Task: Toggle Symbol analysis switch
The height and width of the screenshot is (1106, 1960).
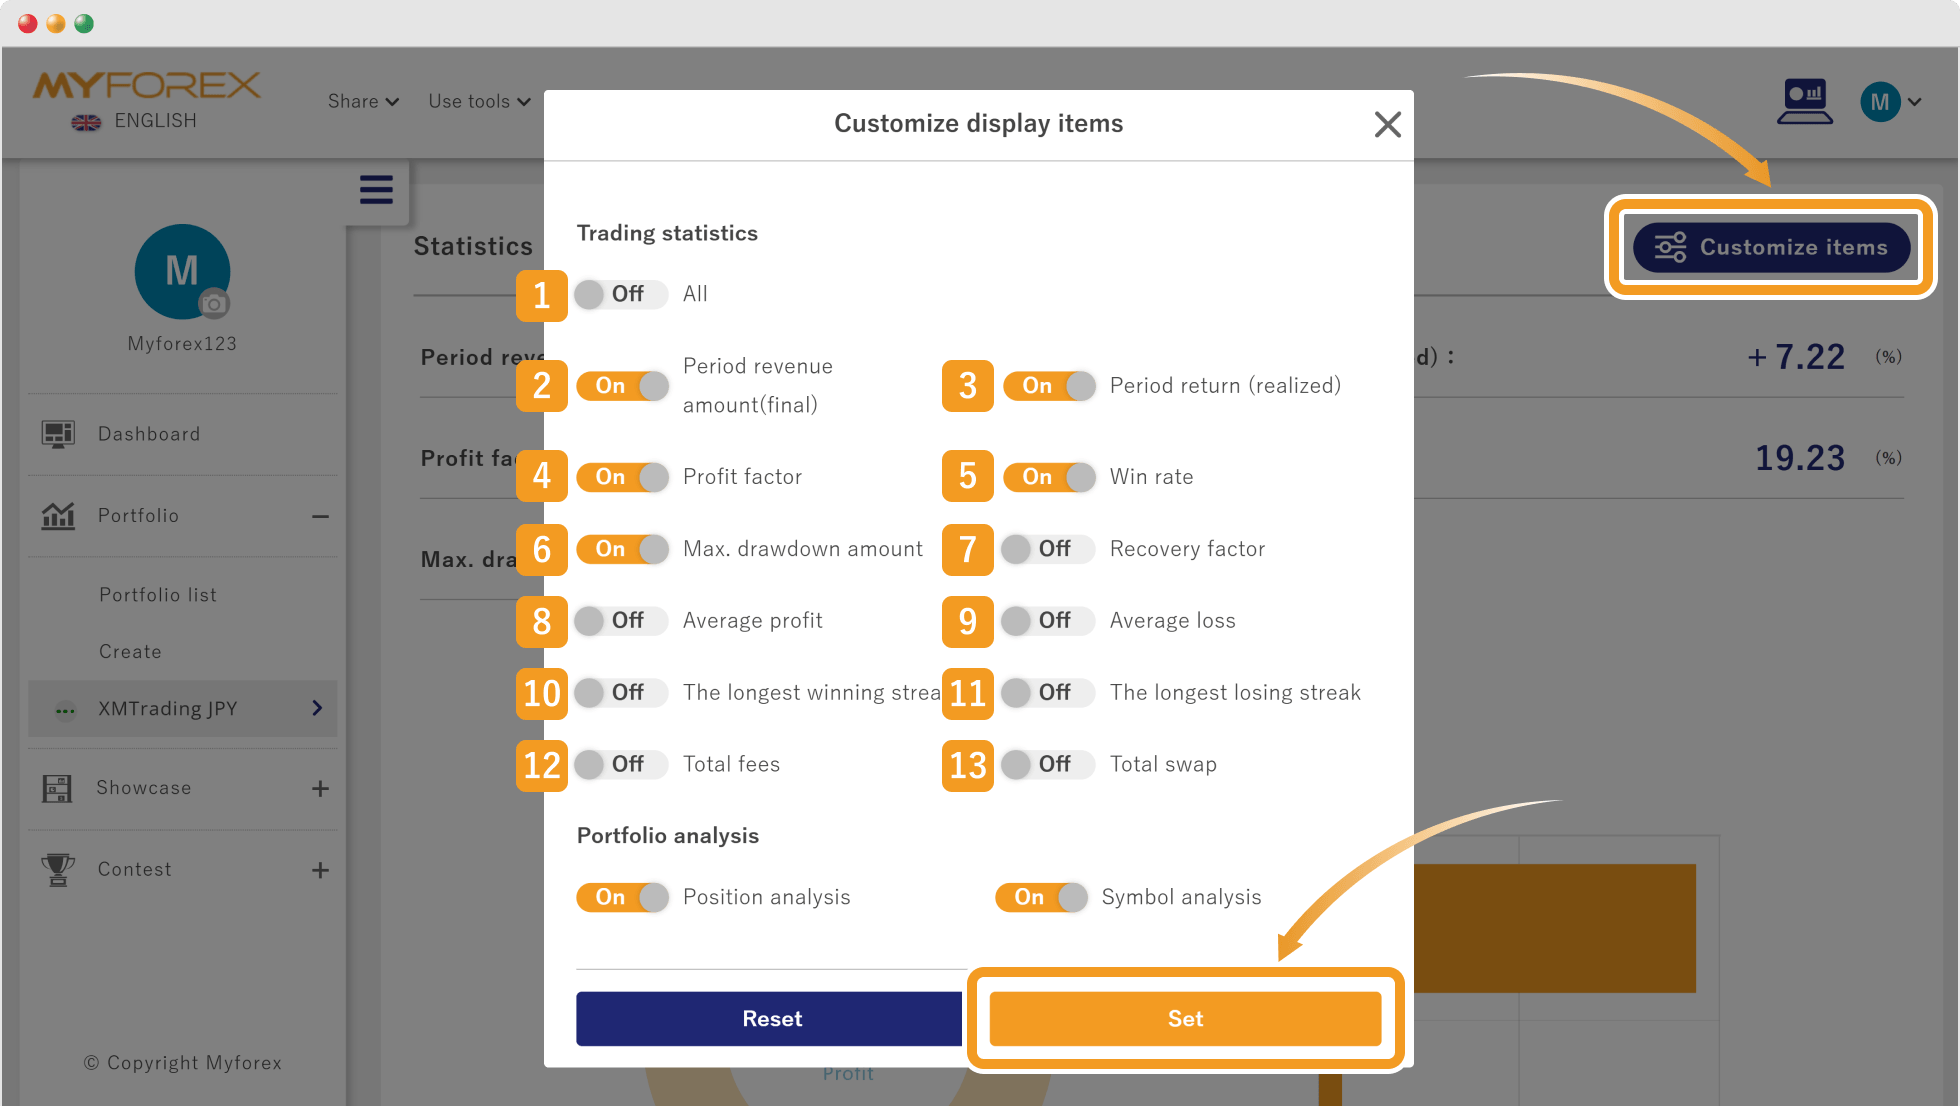Action: click(1041, 897)
